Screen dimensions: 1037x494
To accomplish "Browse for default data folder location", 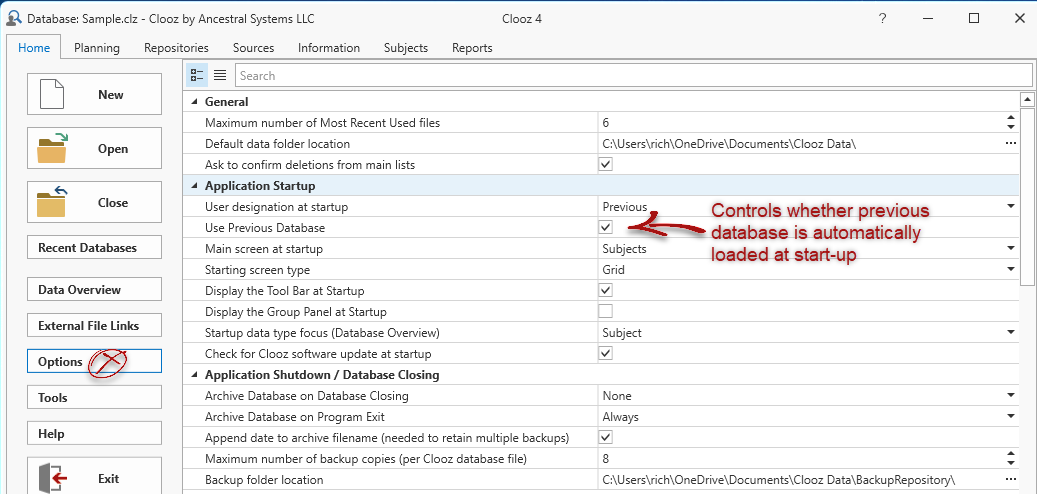I will coord(1010,144).
